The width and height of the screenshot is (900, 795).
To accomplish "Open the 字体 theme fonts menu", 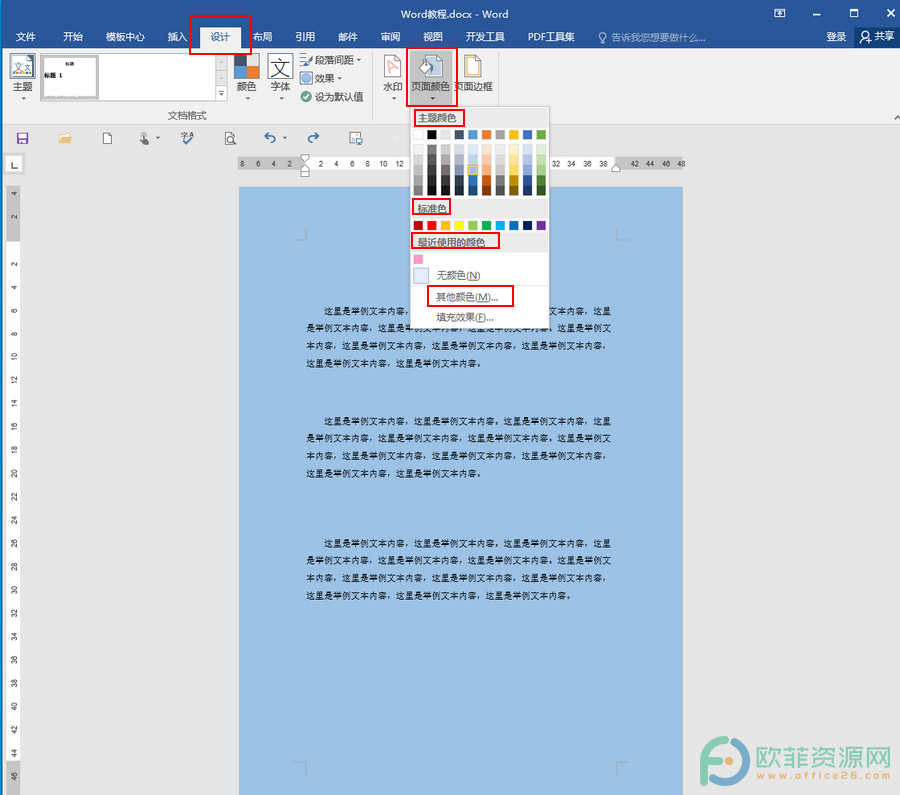I will coord(280,77).
